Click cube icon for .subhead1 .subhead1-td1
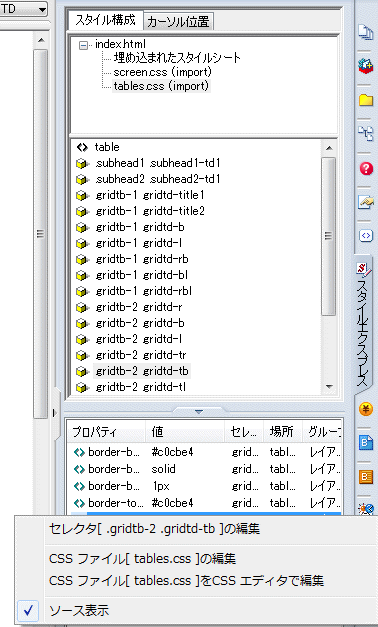 point(82,164)
